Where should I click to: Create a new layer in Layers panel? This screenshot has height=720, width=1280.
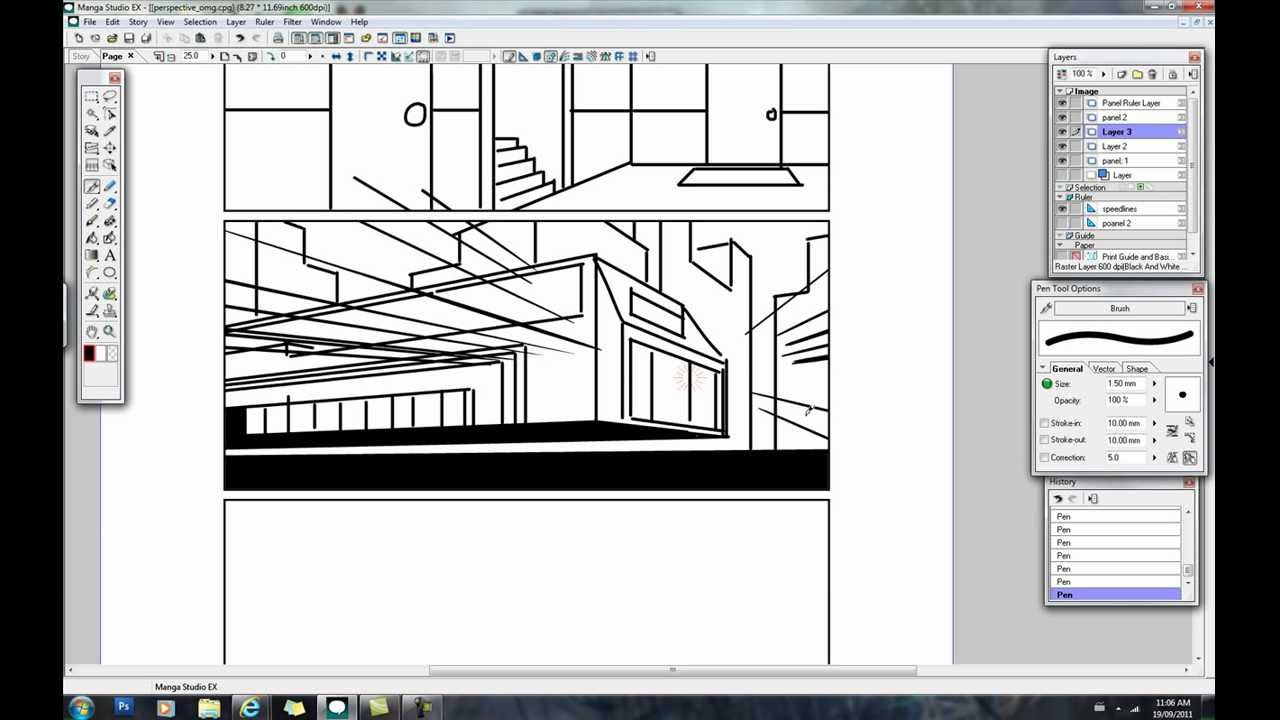(x=1122, y=74)
